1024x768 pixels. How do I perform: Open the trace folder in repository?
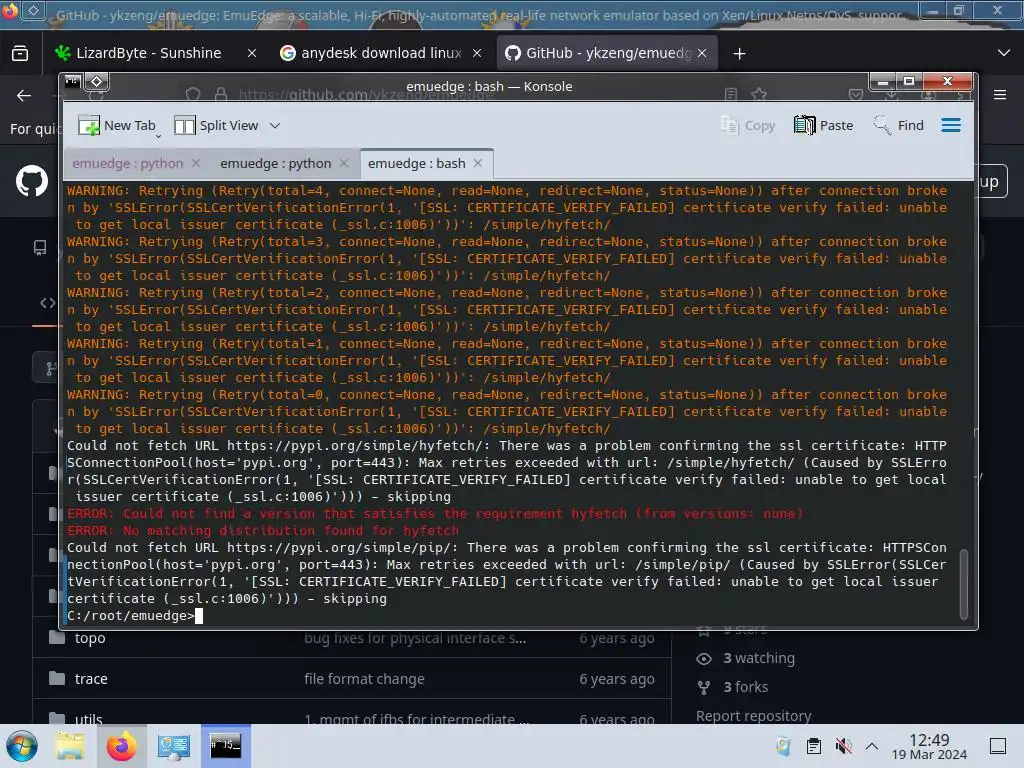(x=91, y=679)
